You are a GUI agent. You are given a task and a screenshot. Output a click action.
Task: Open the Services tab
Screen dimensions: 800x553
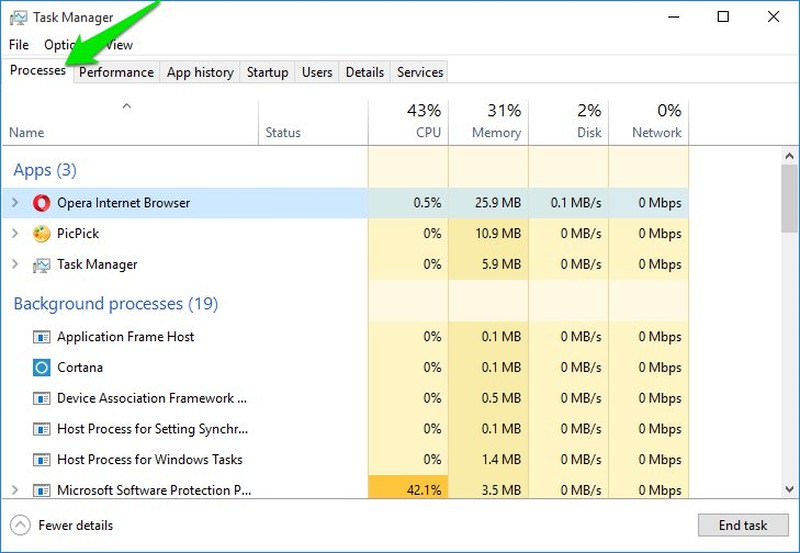tap(420, 72)
